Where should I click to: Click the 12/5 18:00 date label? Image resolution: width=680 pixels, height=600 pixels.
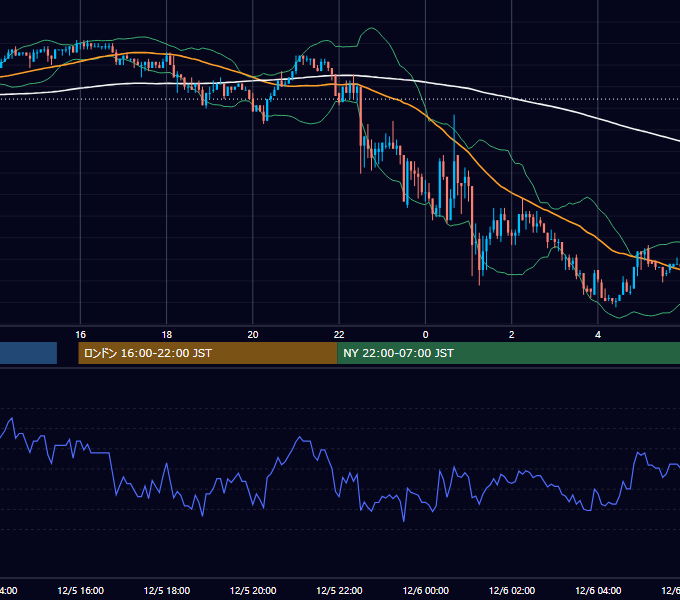(167, 590)
